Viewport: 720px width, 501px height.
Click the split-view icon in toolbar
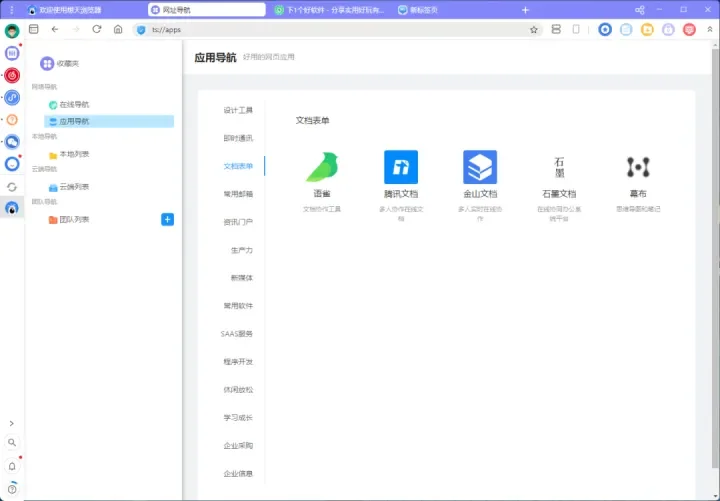tap(556, 29)
